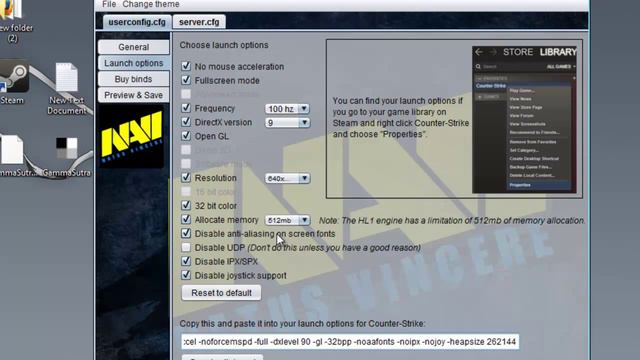The image size is (640, 360).
Task: Toggle Fullscreen mode checkbox
Action: pyautogui.click(x=186, y=80)
